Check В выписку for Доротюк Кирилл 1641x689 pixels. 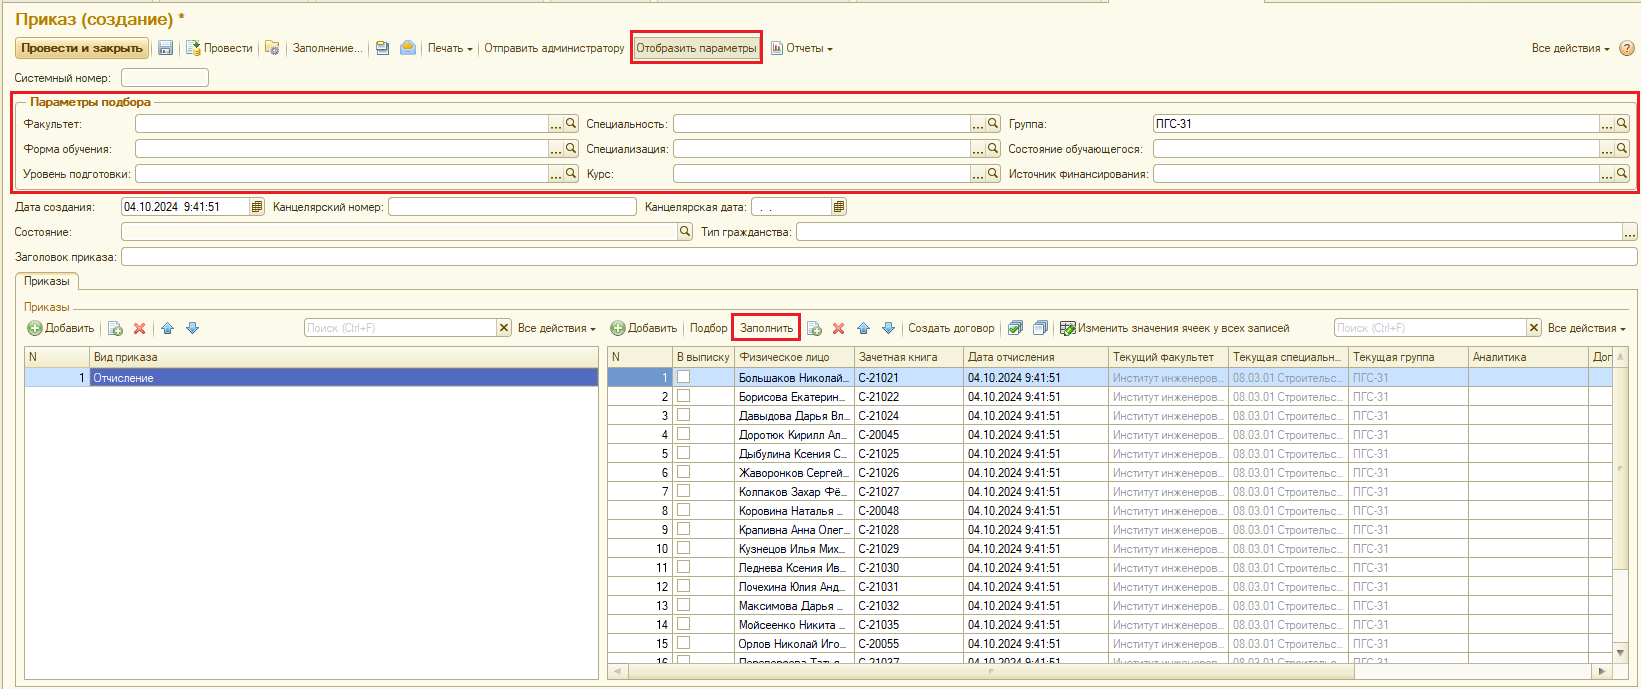tap(683, 434)
